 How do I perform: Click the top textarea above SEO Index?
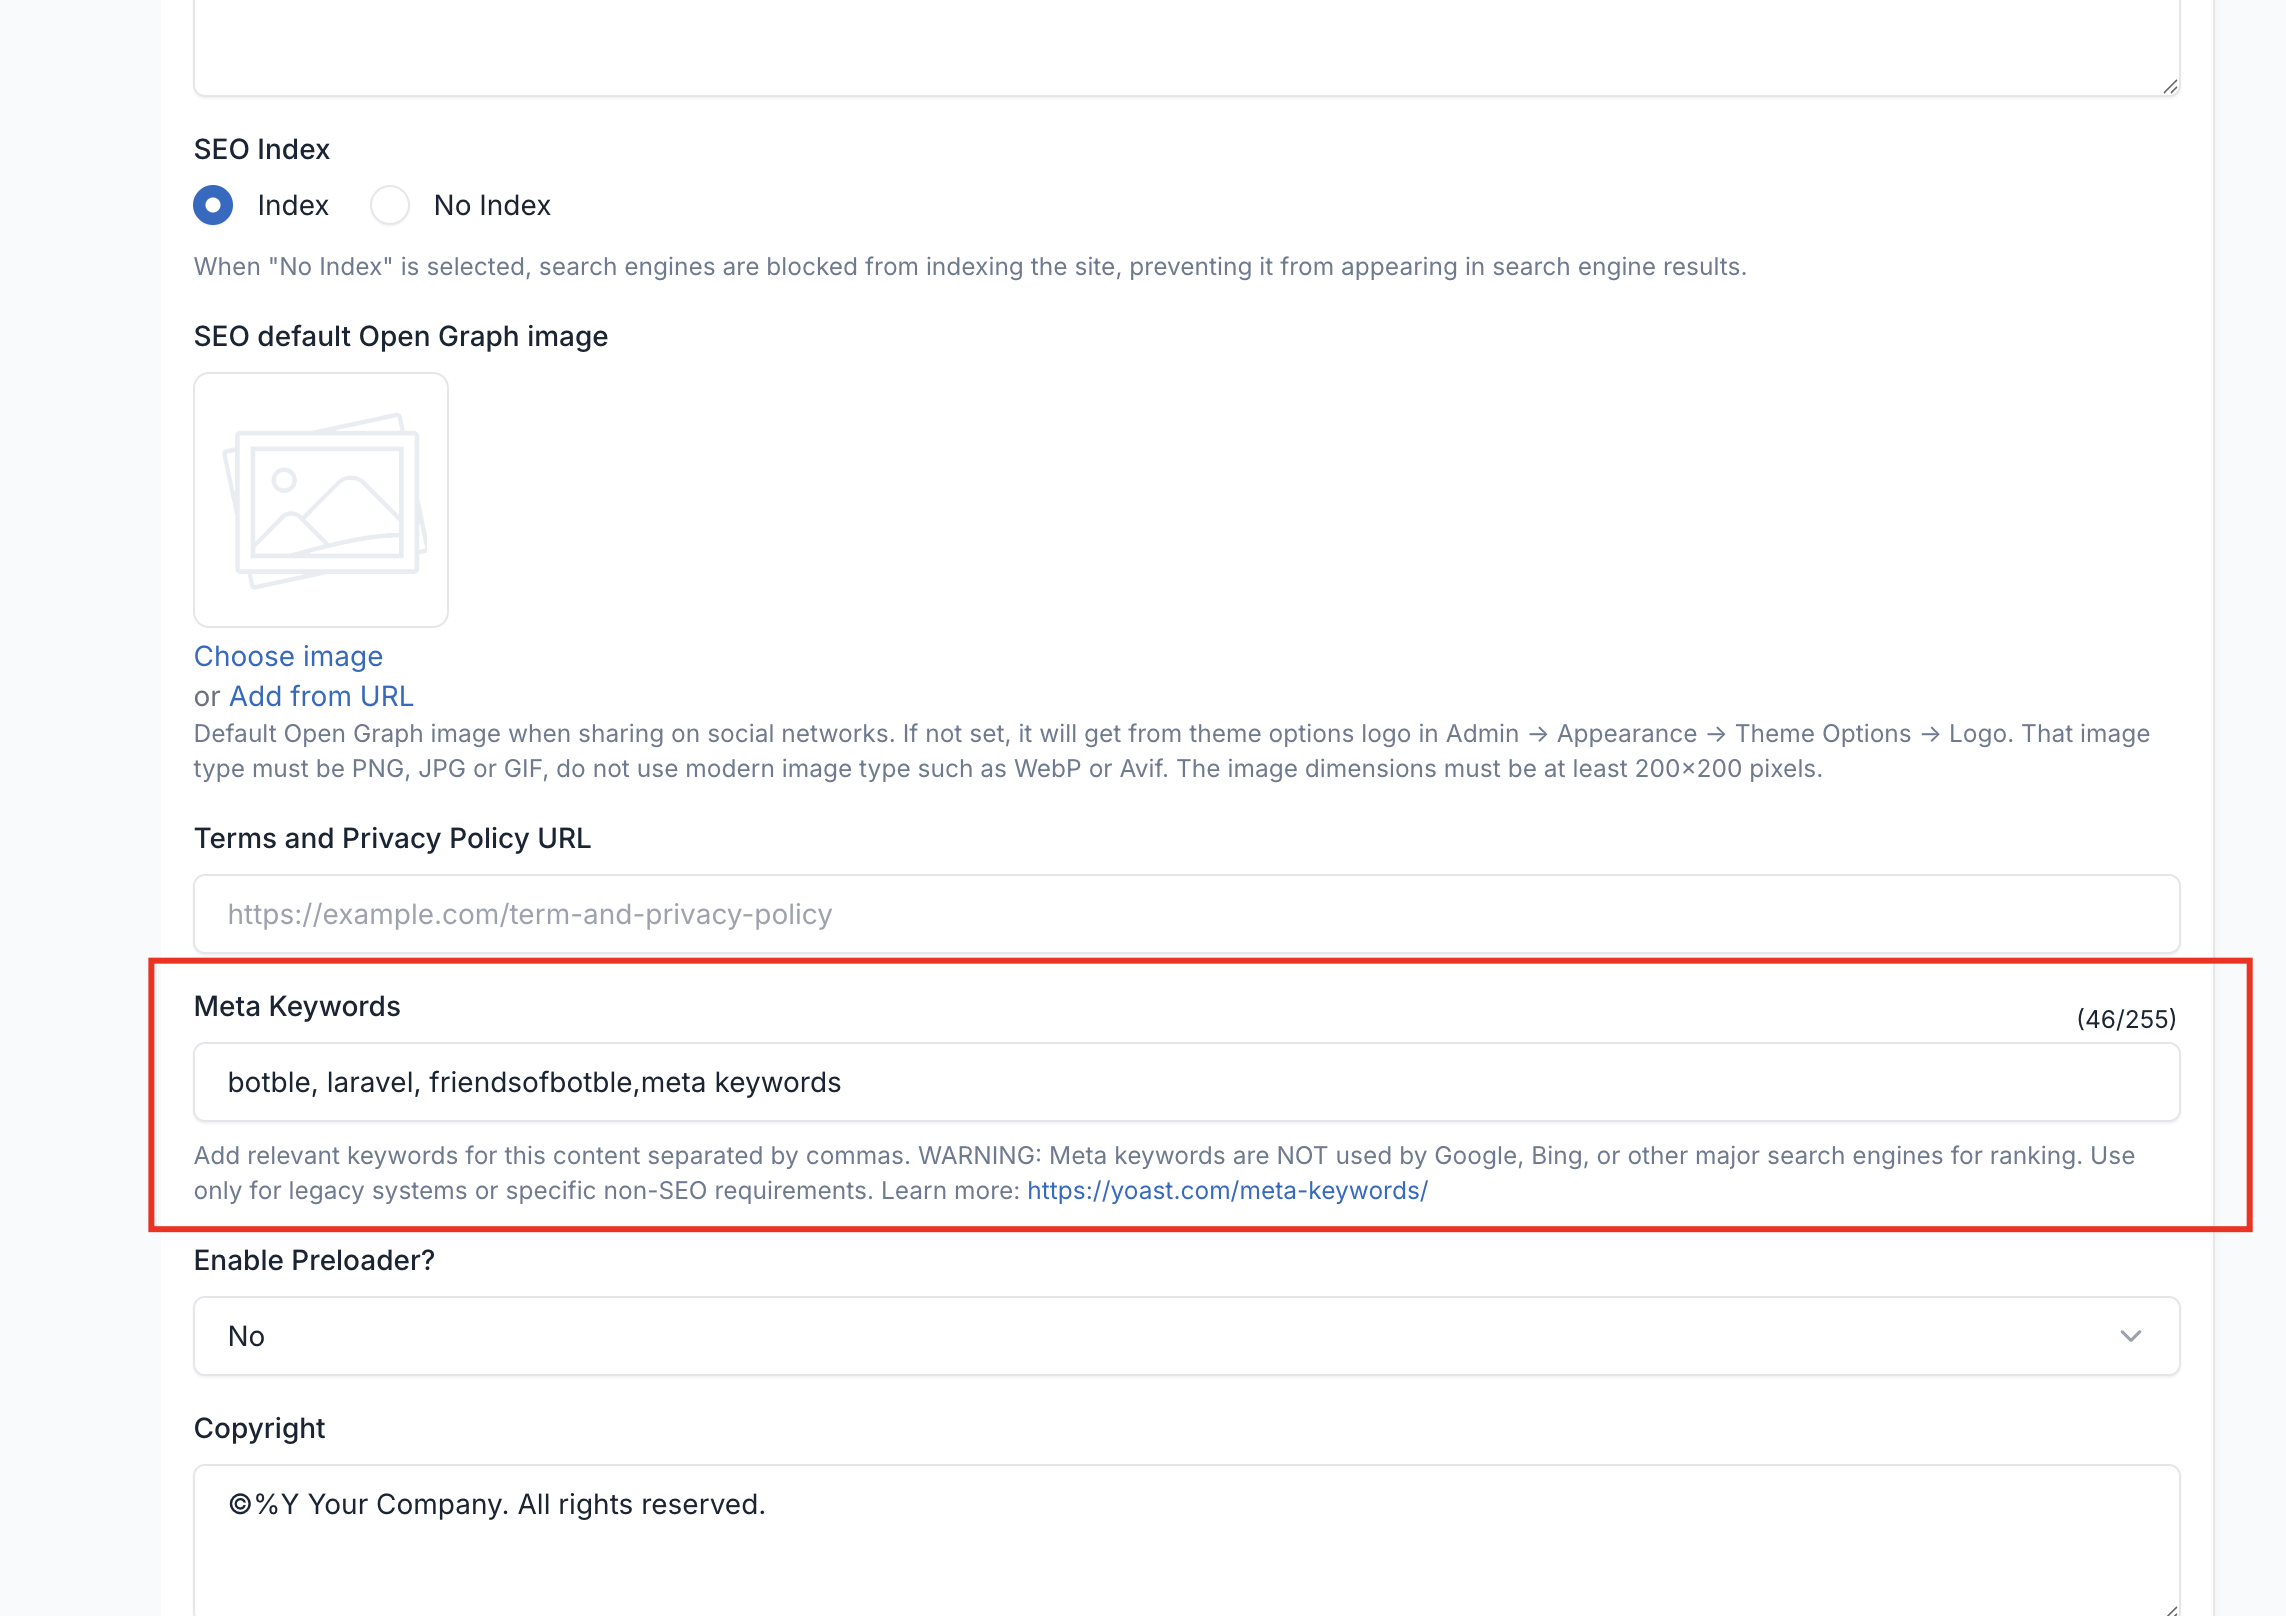[x=1186, y=45]
